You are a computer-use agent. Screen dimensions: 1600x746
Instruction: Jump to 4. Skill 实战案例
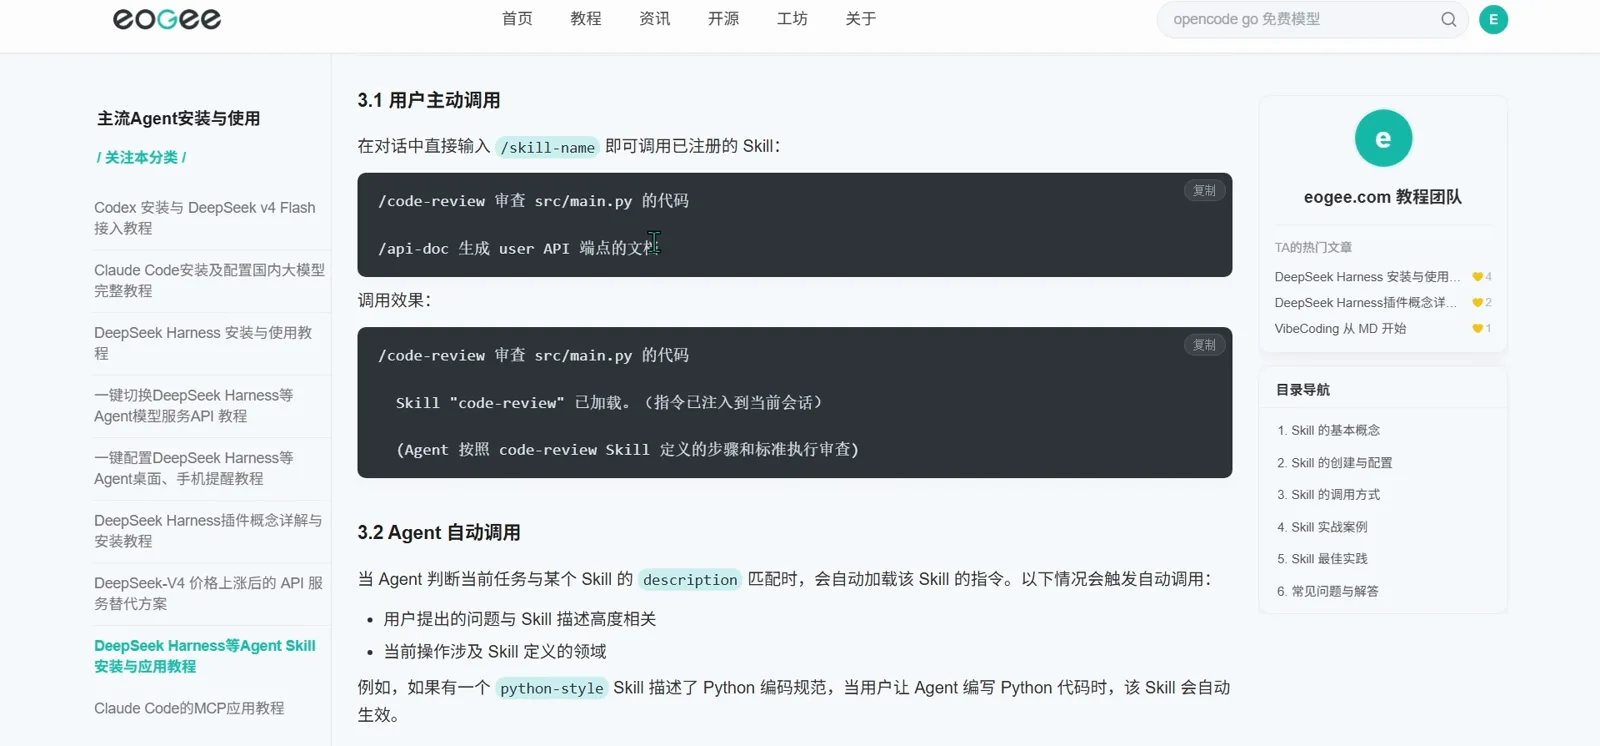click(1322, 527)
